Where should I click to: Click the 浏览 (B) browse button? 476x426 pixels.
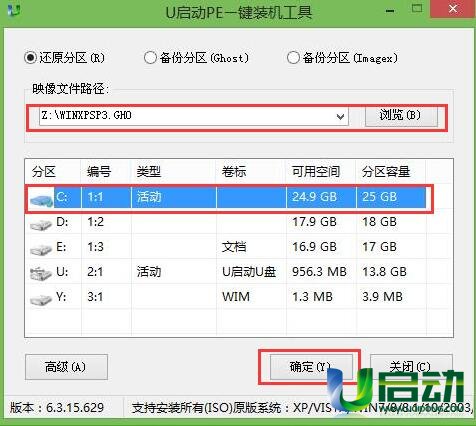(401, 116)
